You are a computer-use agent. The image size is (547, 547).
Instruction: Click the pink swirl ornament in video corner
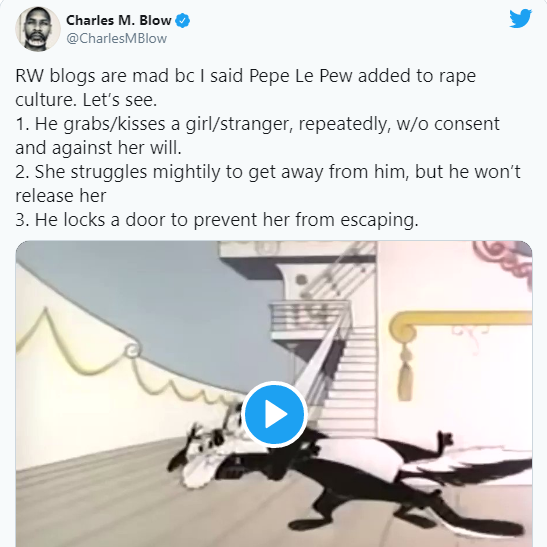click(502, 258)
